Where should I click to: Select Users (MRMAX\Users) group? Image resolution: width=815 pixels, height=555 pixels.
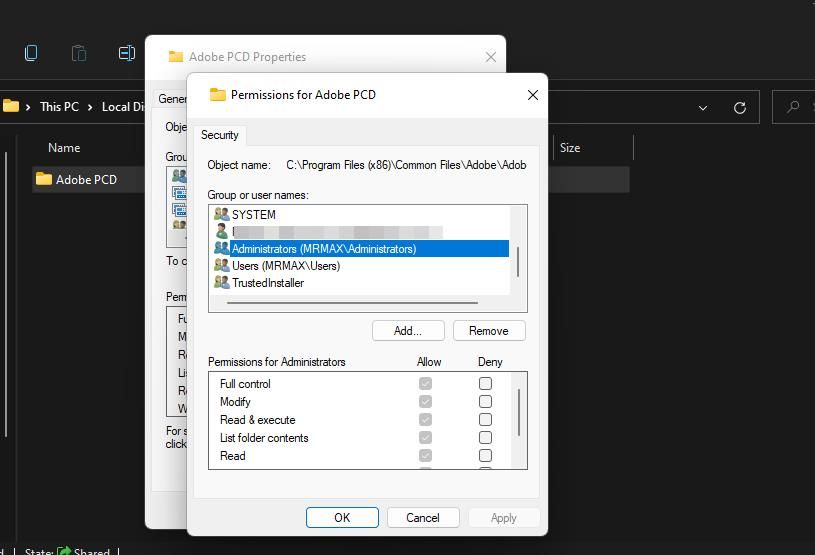click(285, 266)
